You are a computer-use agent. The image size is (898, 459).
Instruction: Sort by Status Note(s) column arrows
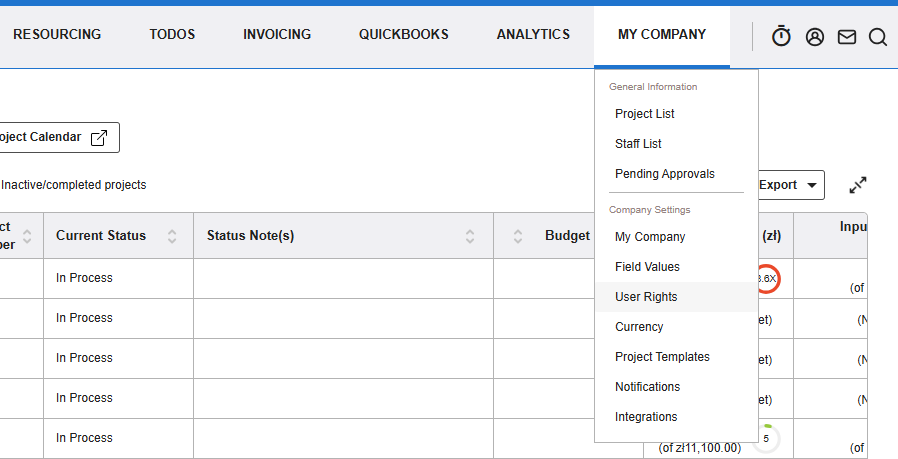[470, 236]
